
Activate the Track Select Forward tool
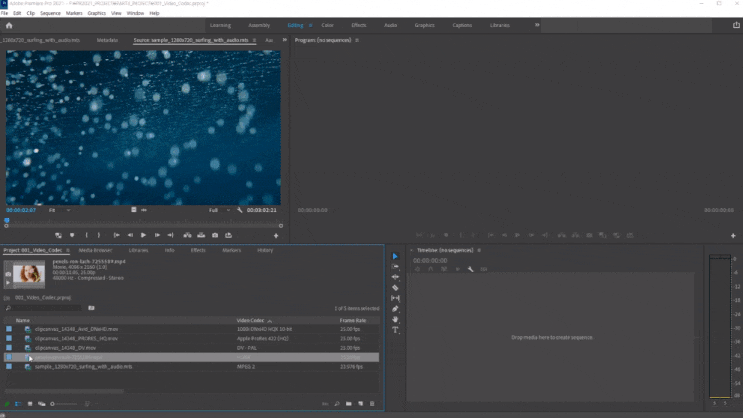click(x=395, y=266)
